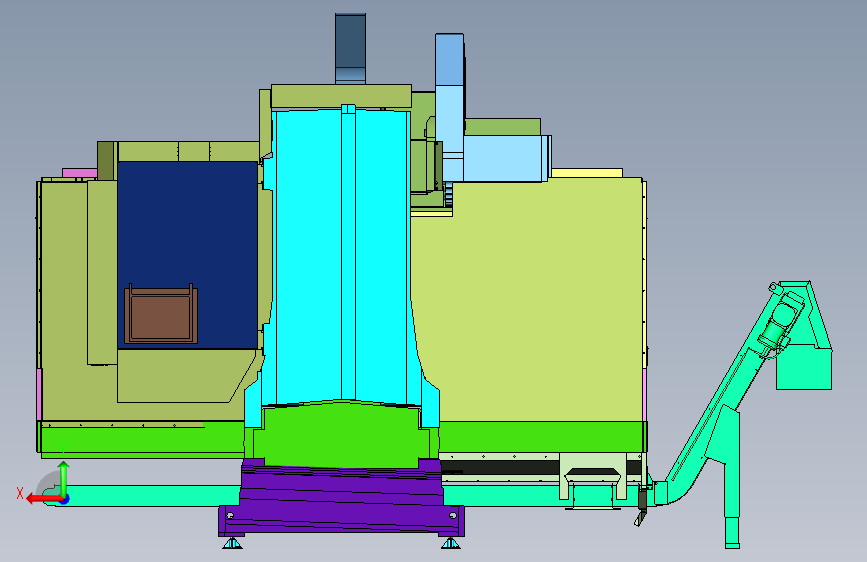This screenshot has width=867, height=562.
Task: Select the brown box inside the blue window
Action: click(x=161, y=314)
